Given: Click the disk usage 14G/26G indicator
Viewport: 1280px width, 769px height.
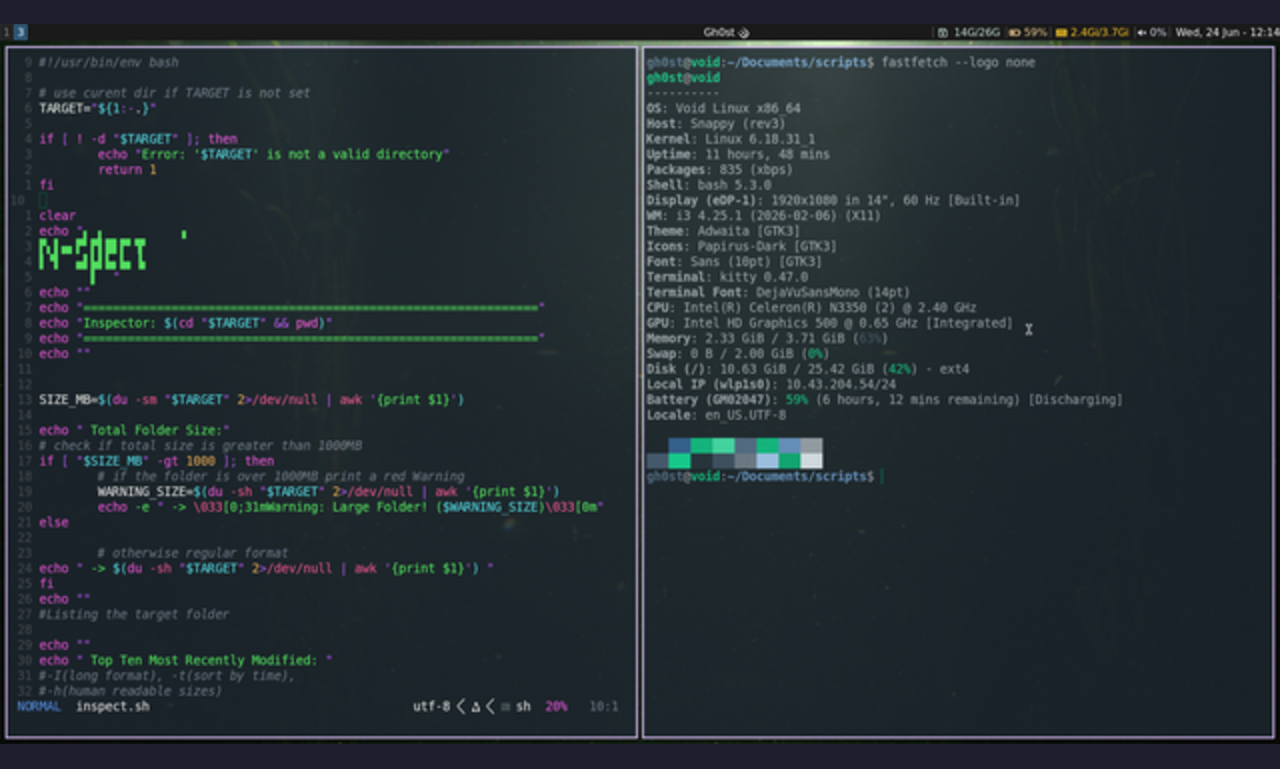Looking at the screenshot, I should click(969, 32).
